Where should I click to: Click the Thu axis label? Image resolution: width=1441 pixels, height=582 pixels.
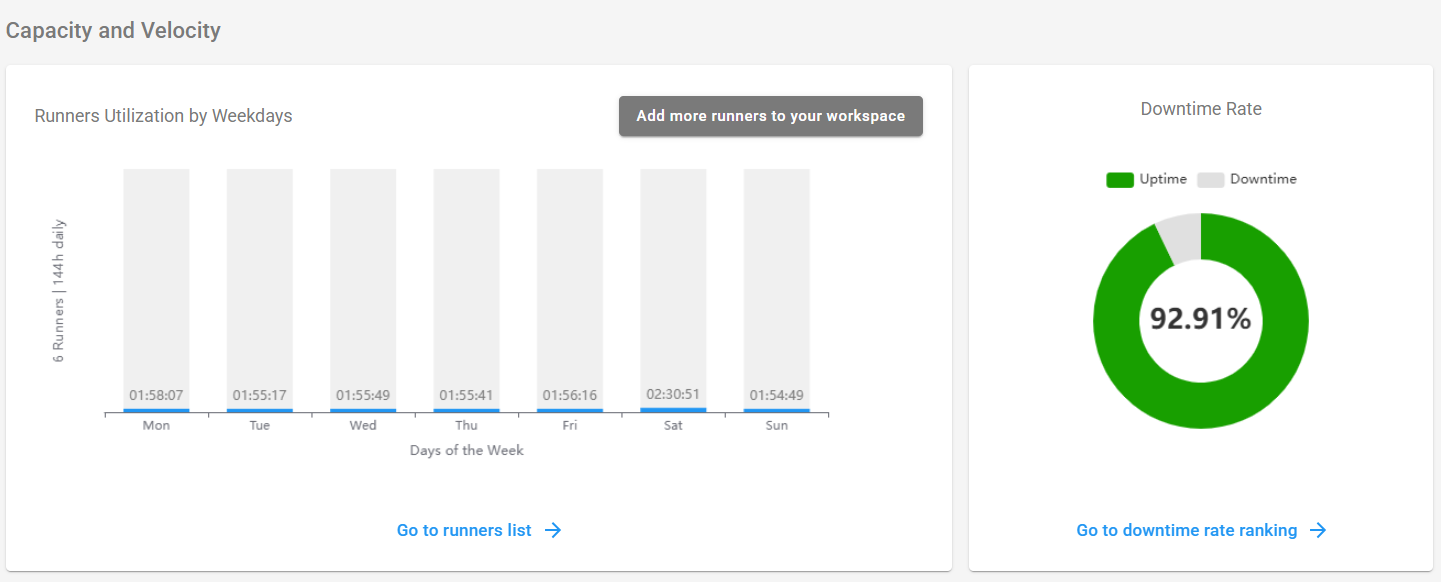pyautogui.click(x=466, y=425)
